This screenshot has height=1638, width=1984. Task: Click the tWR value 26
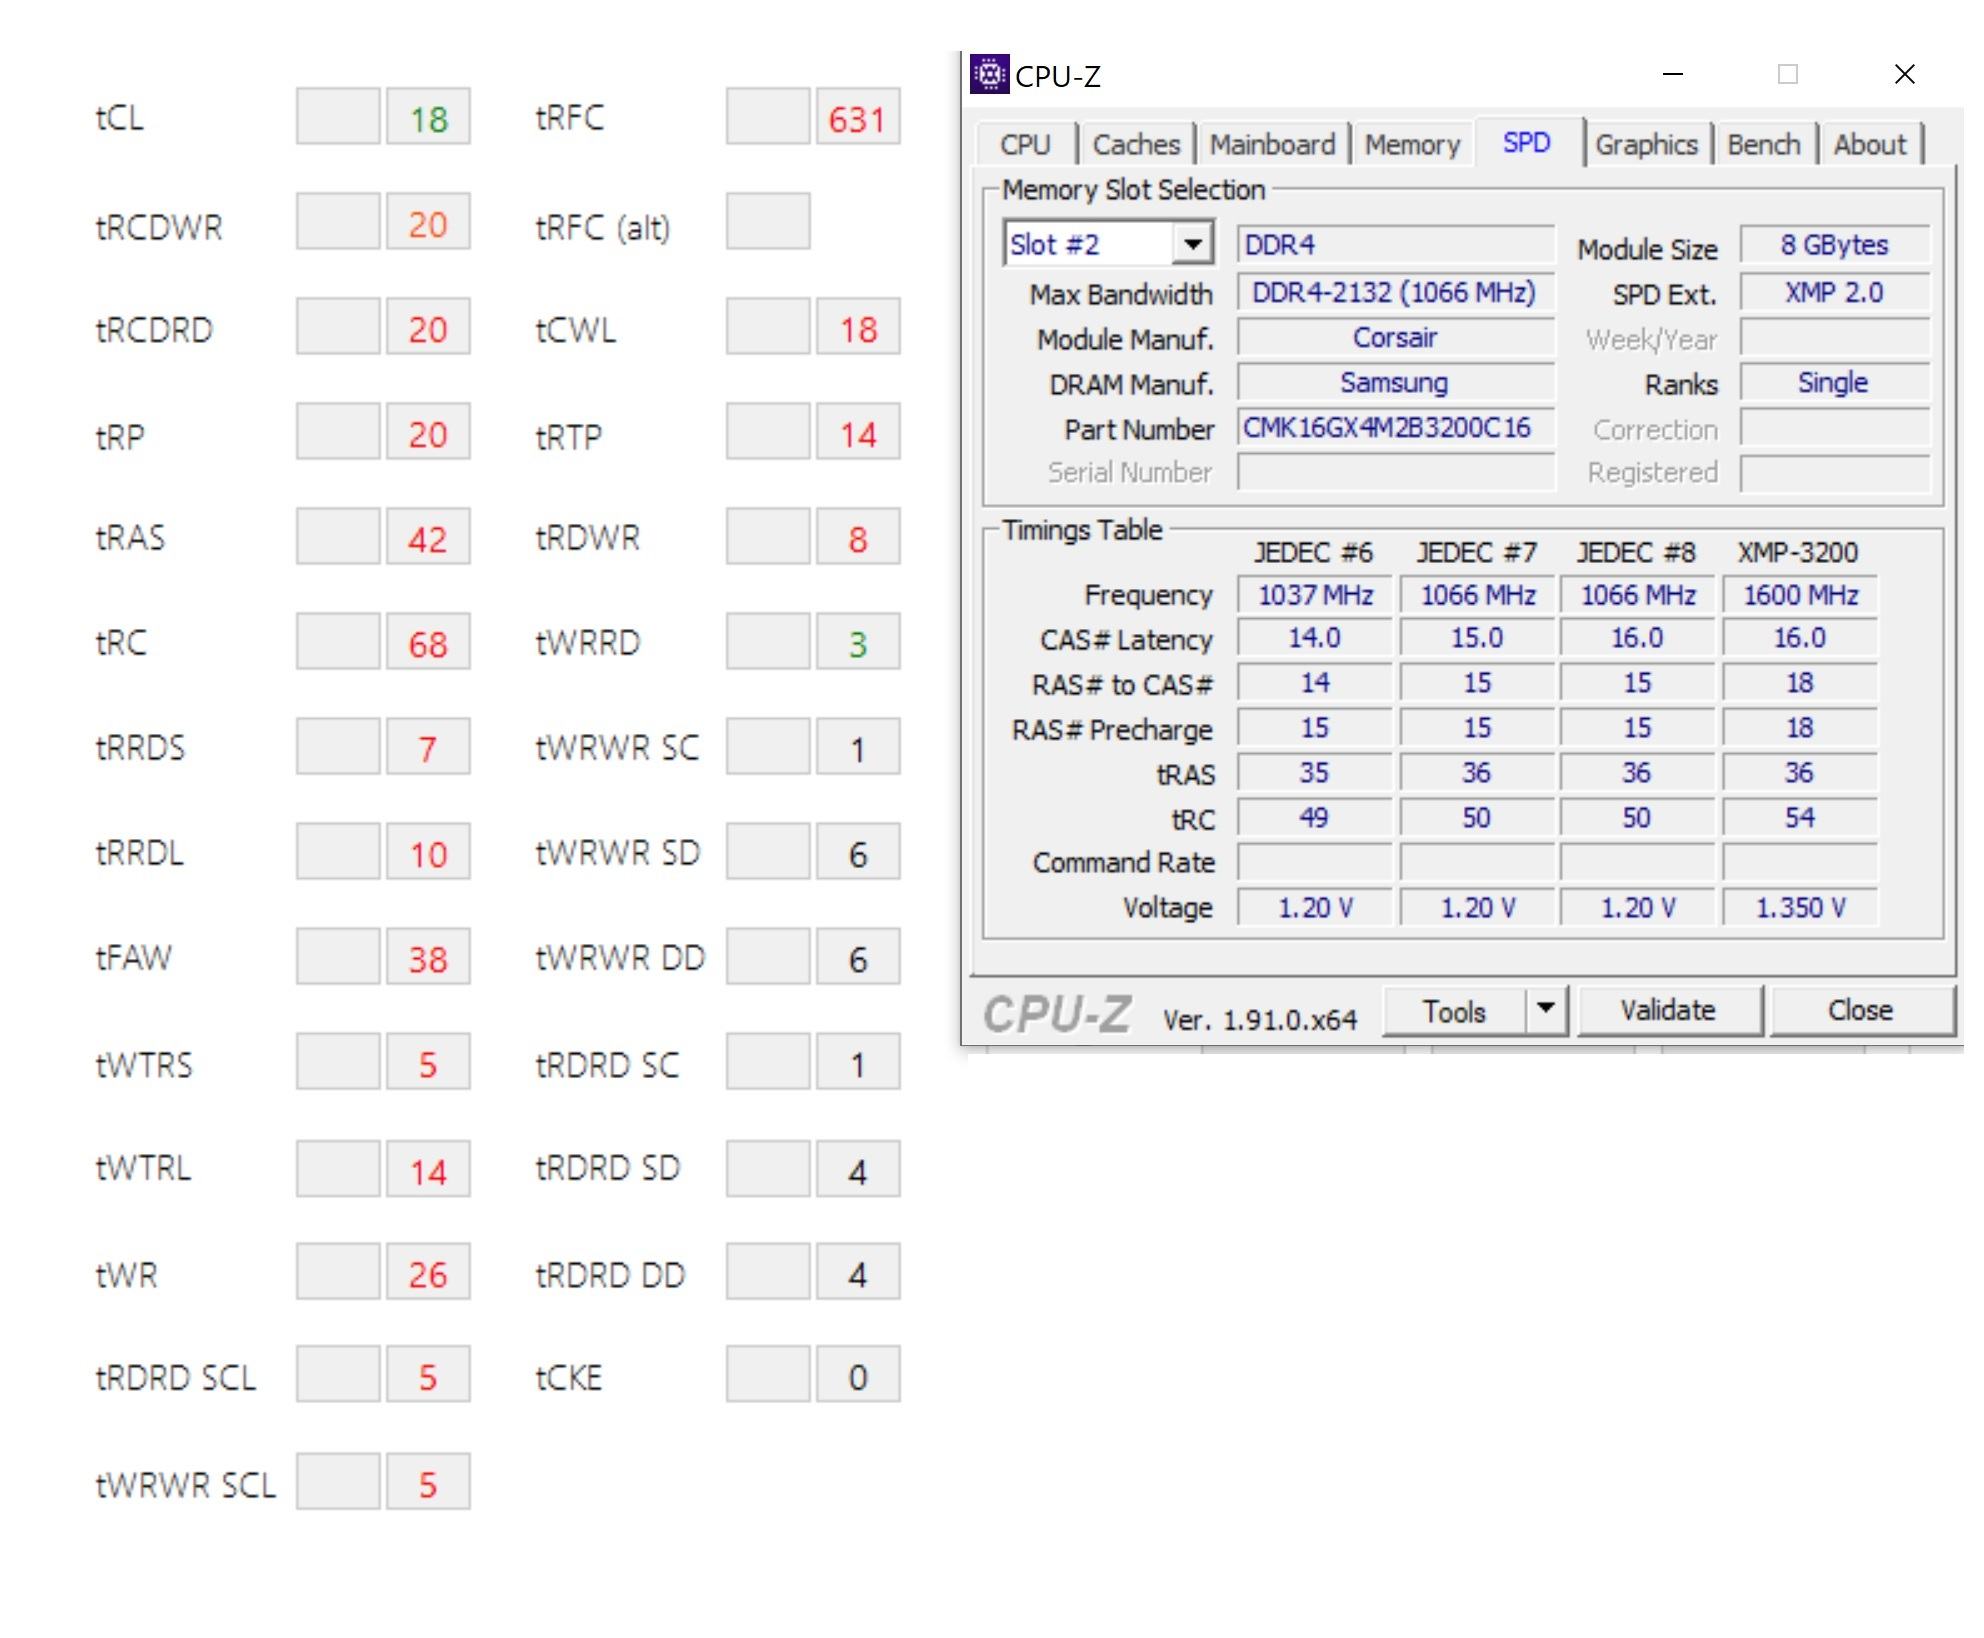pos(428,1273)
